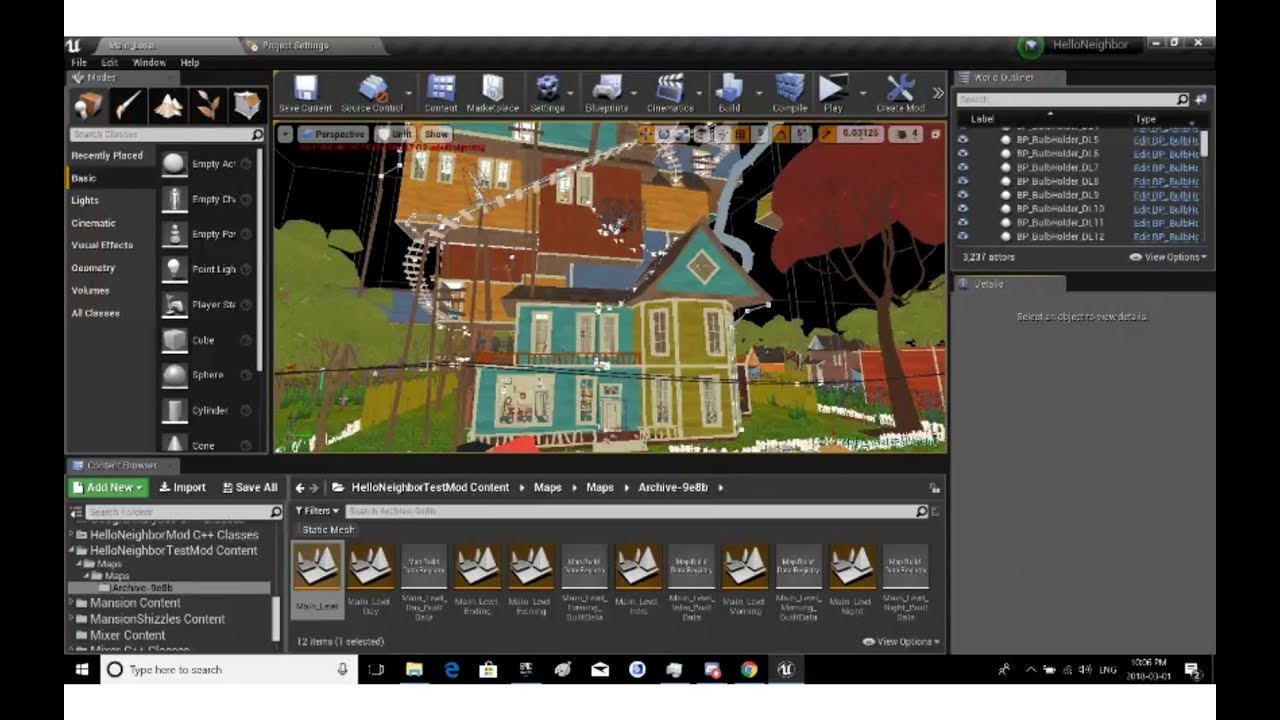1280x720 pixels.
Task: Choose the Cube shape icon
Action: click(175, 340)
